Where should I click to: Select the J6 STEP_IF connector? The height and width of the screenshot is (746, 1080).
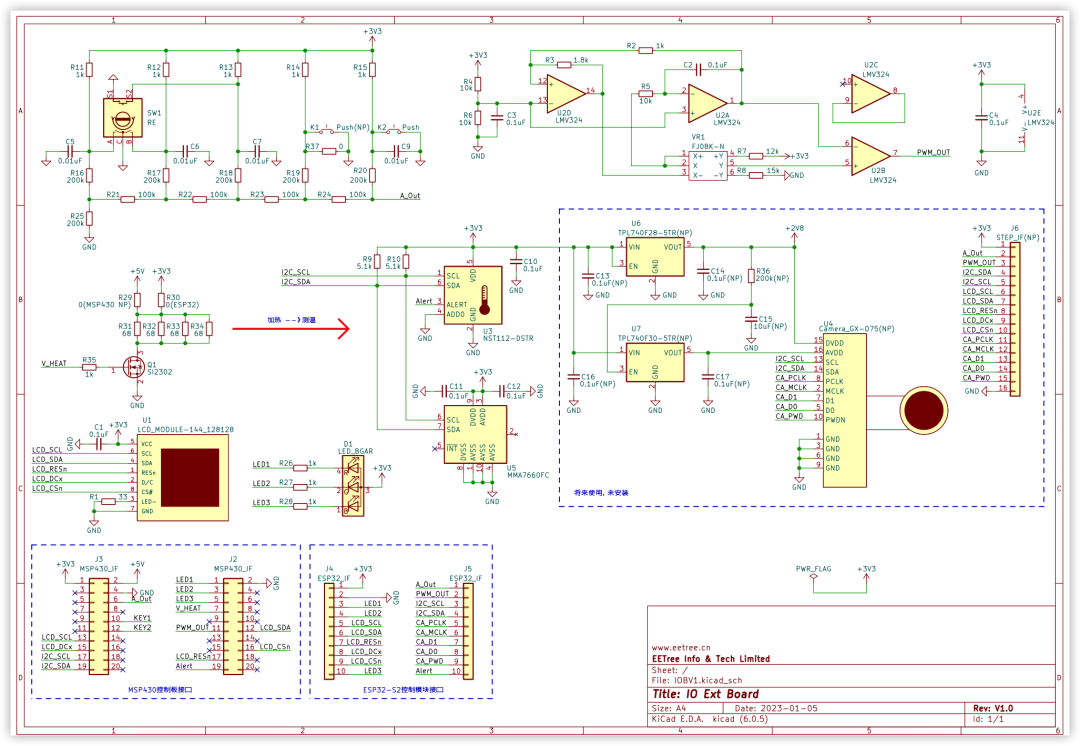point(1014,319)
